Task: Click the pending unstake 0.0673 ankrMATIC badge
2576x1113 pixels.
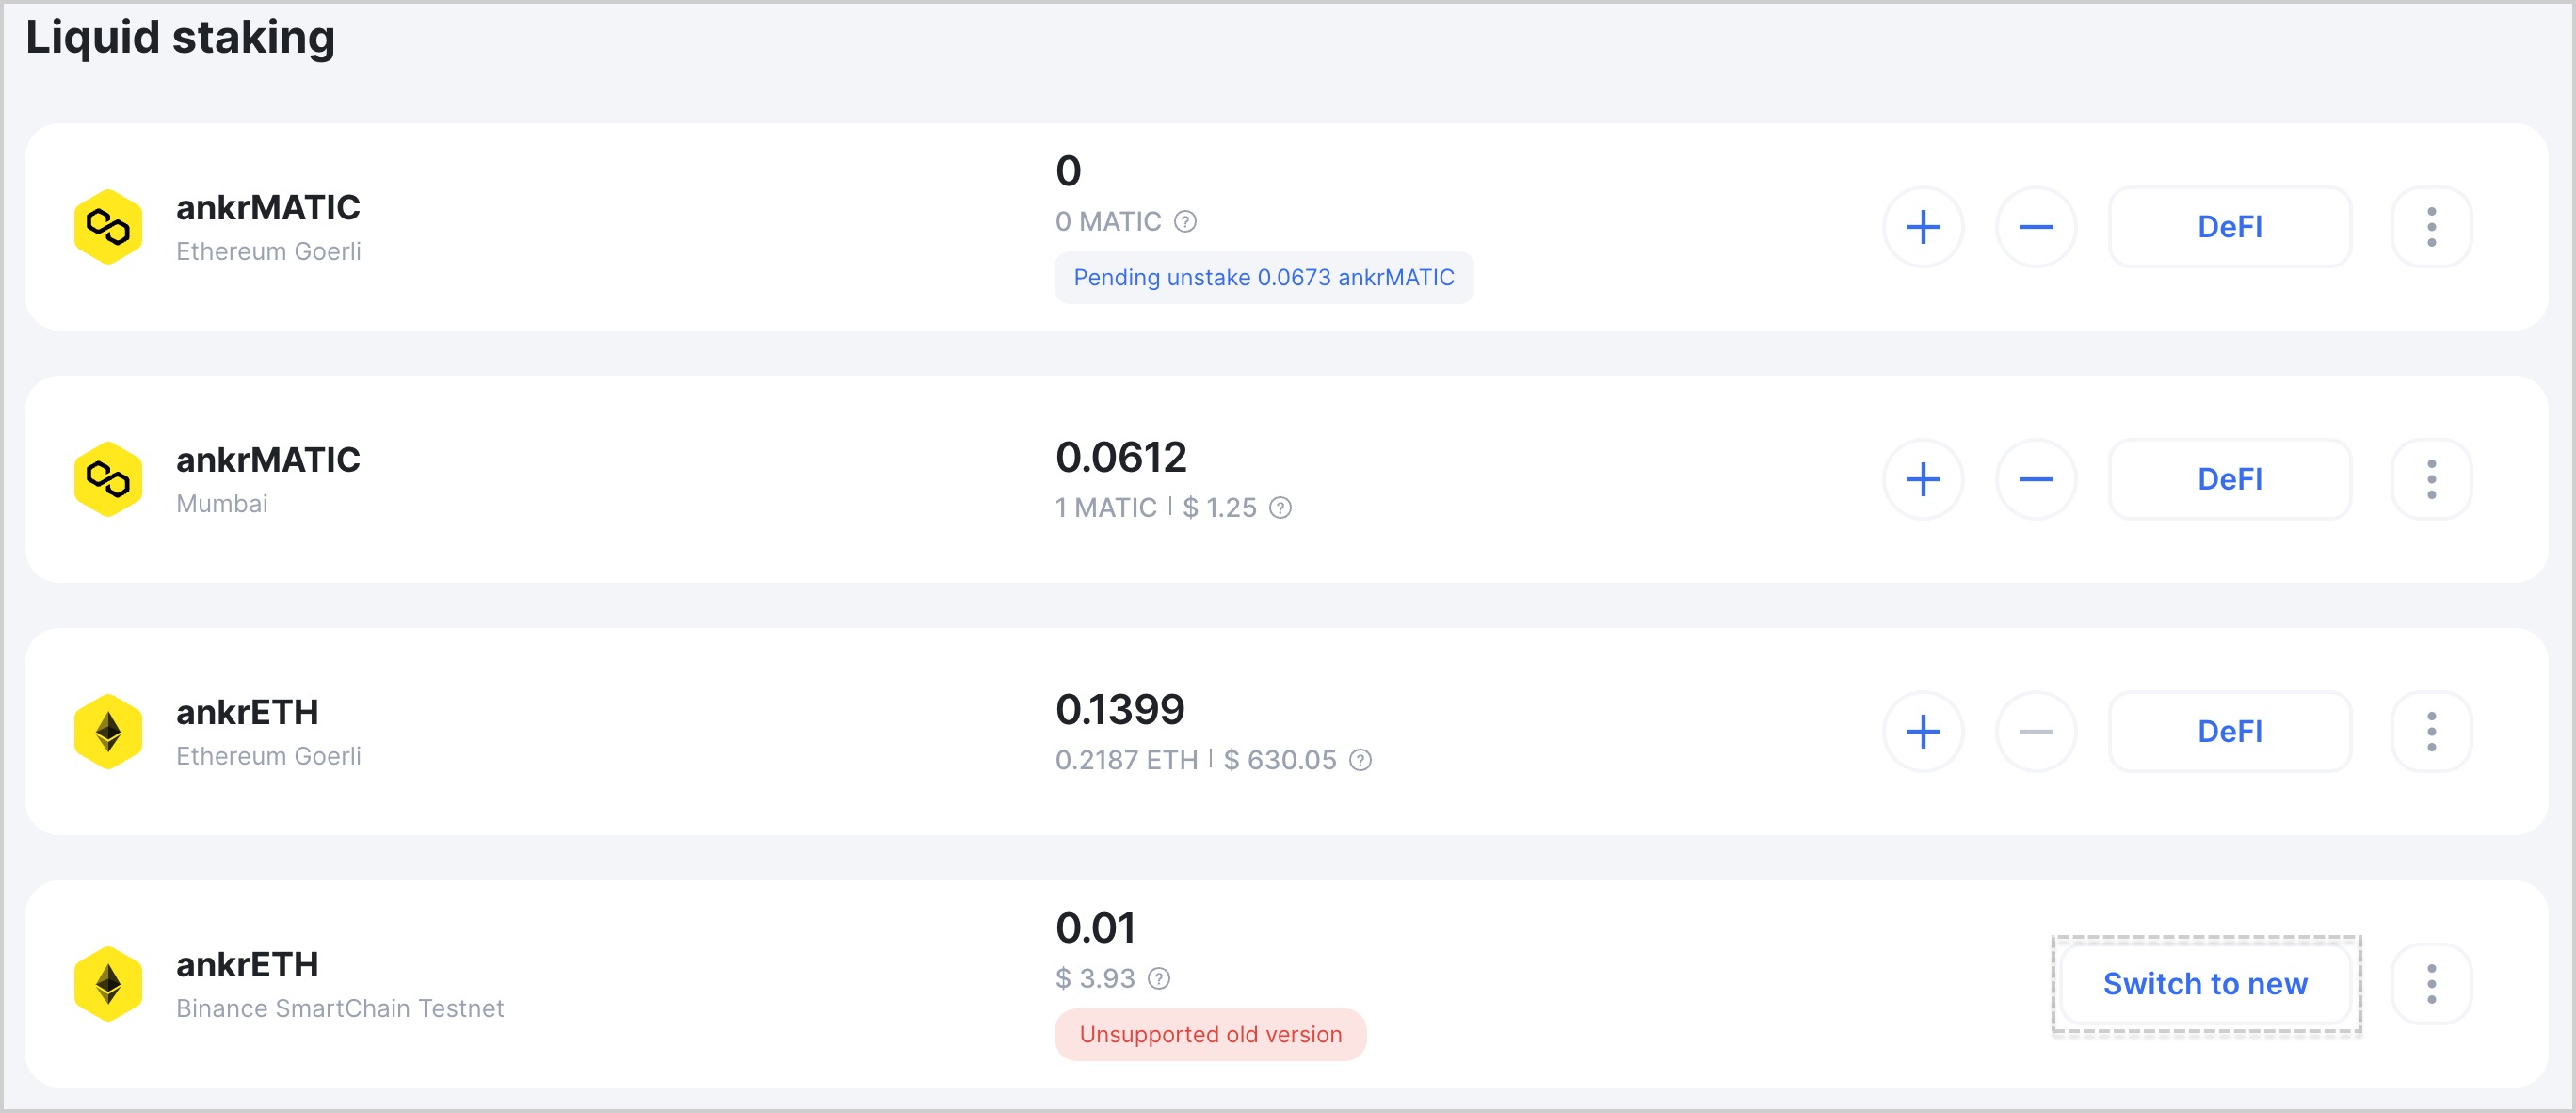Action: coord(1264,278)
